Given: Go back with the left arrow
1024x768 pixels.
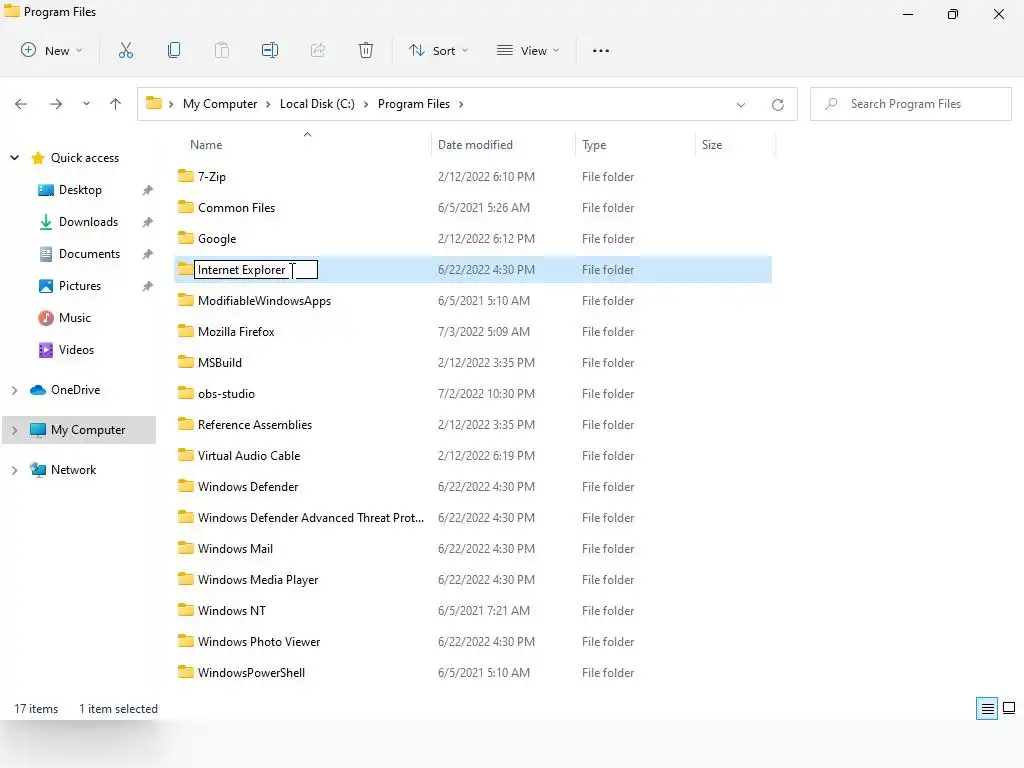Looking at the screenshot, I should (21, 104).
